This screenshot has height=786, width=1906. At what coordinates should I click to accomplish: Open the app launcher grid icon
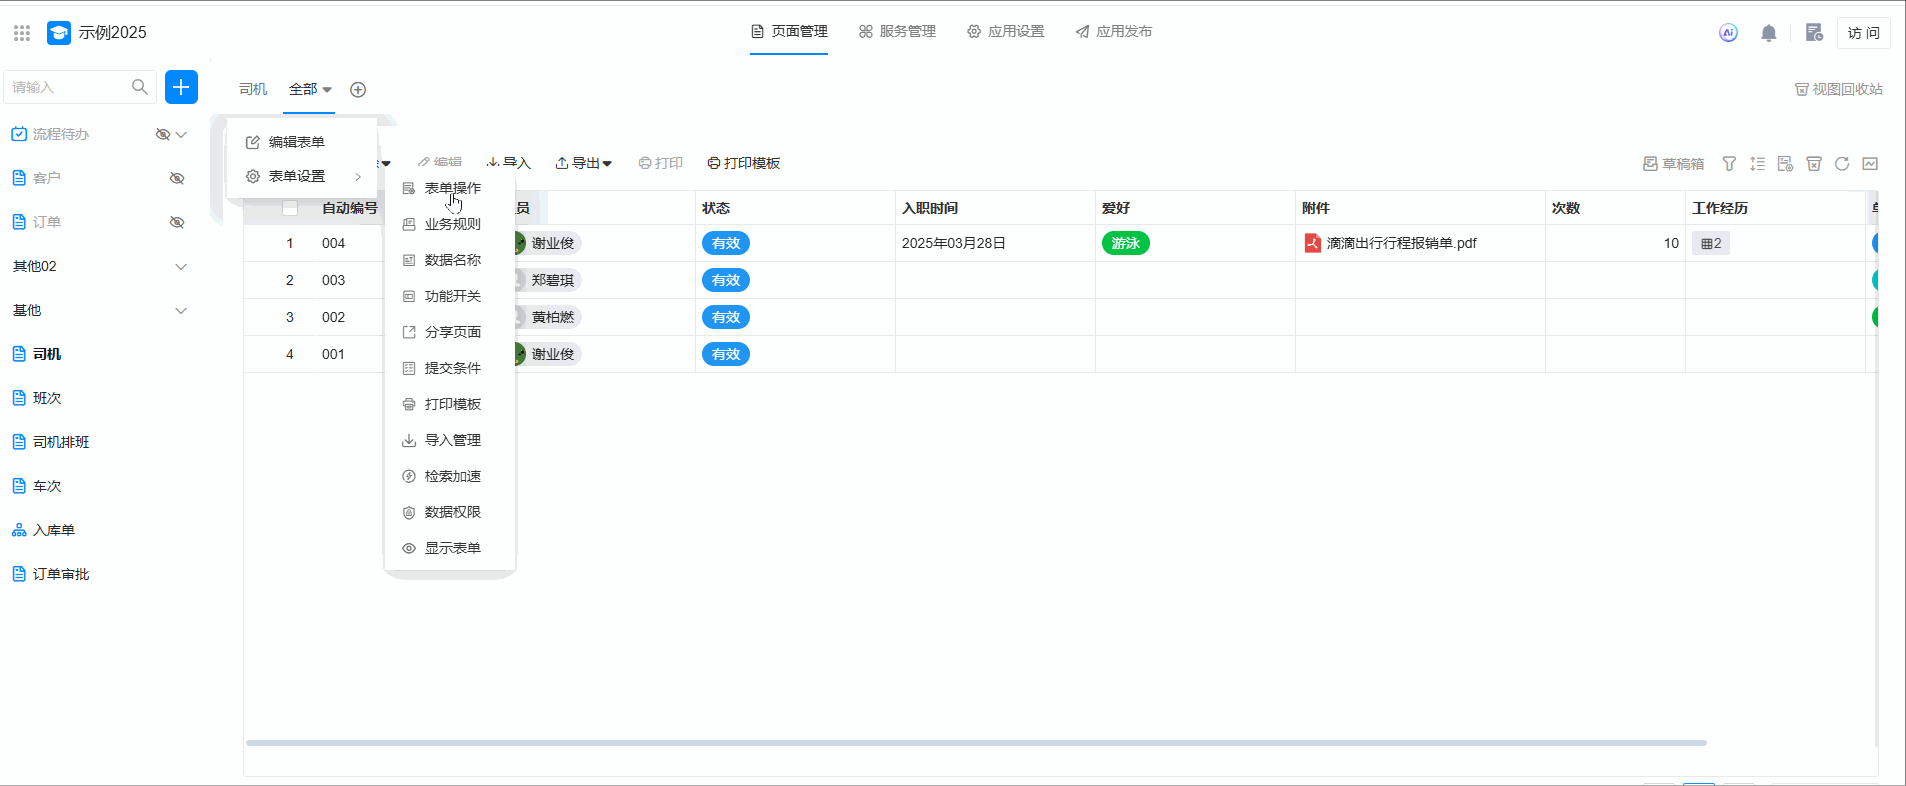click(x=22, y=33)
